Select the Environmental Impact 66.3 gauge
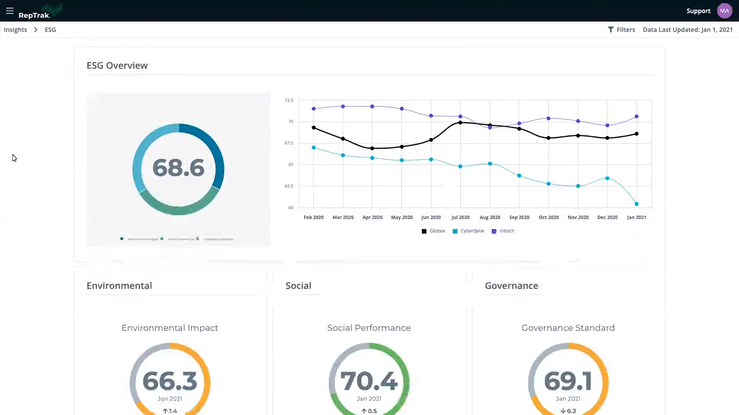 point(170,379)
